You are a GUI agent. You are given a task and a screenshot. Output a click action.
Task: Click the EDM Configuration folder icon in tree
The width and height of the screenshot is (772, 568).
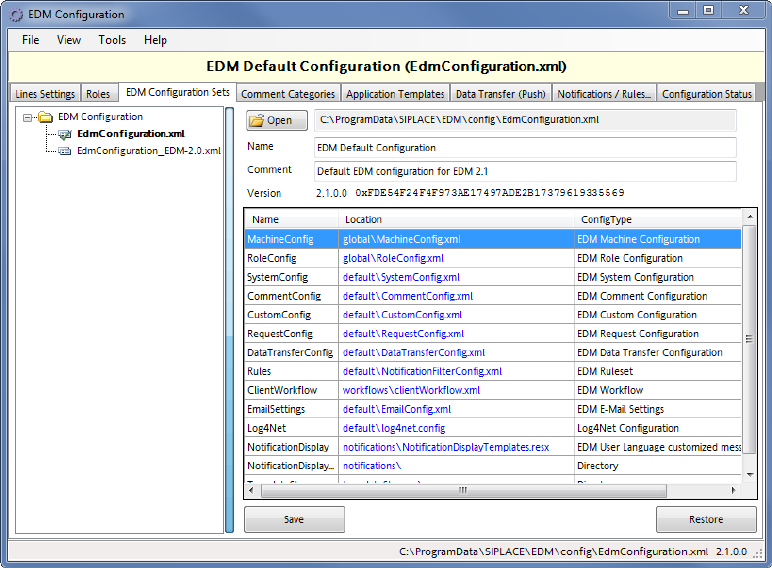(45, 117)
